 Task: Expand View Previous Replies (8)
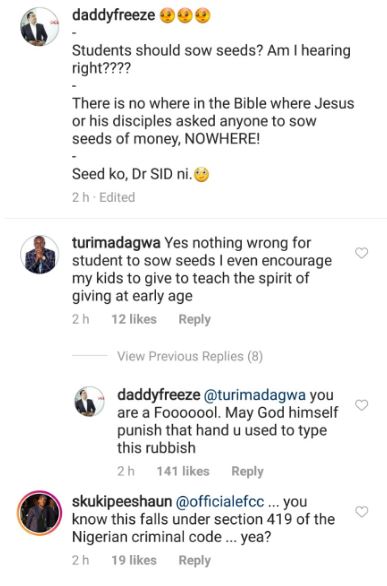[190, 356]
